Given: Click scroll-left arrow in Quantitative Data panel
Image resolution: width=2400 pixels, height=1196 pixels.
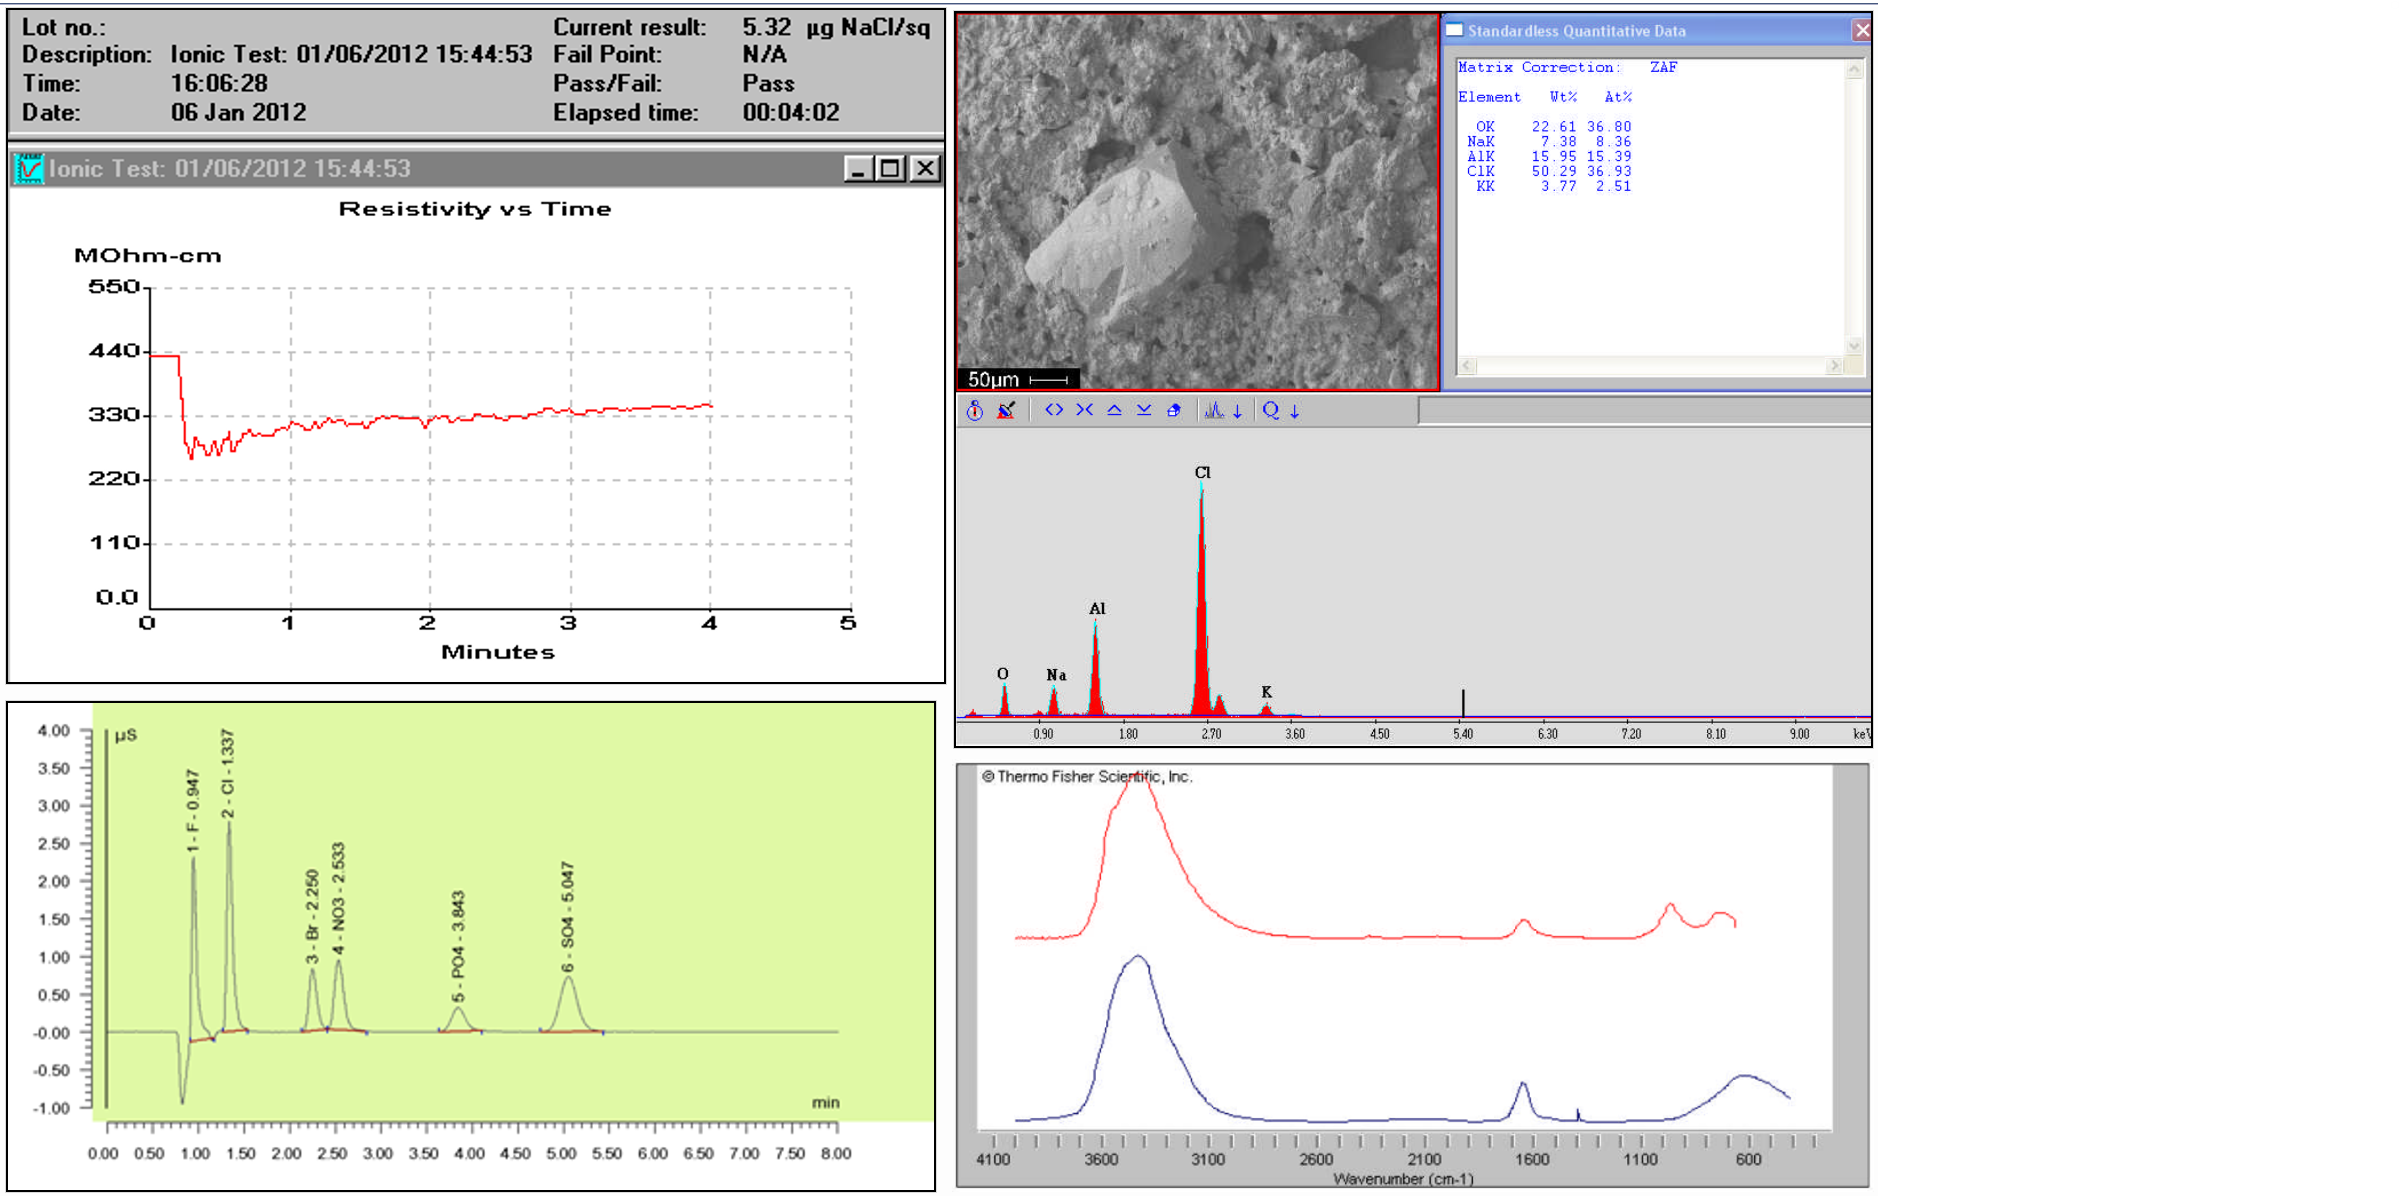Looking at the screenshot, I should [x=1467, y=366].
